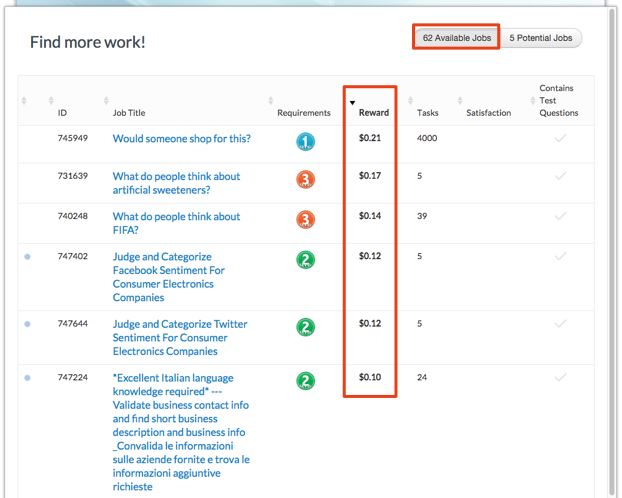Click level 2 badge for job 747644

305,327
